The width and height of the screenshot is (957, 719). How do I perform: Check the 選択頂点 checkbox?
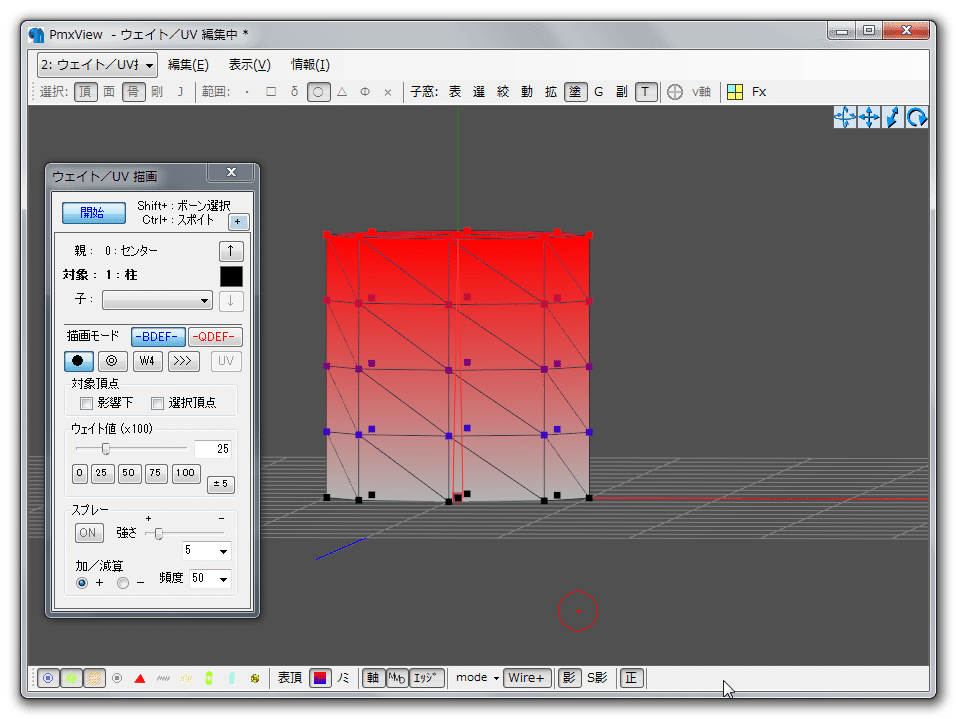(157, 403)
